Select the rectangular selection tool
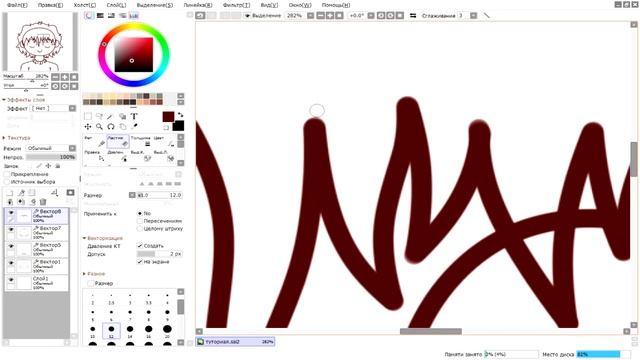 pos(88,116)
